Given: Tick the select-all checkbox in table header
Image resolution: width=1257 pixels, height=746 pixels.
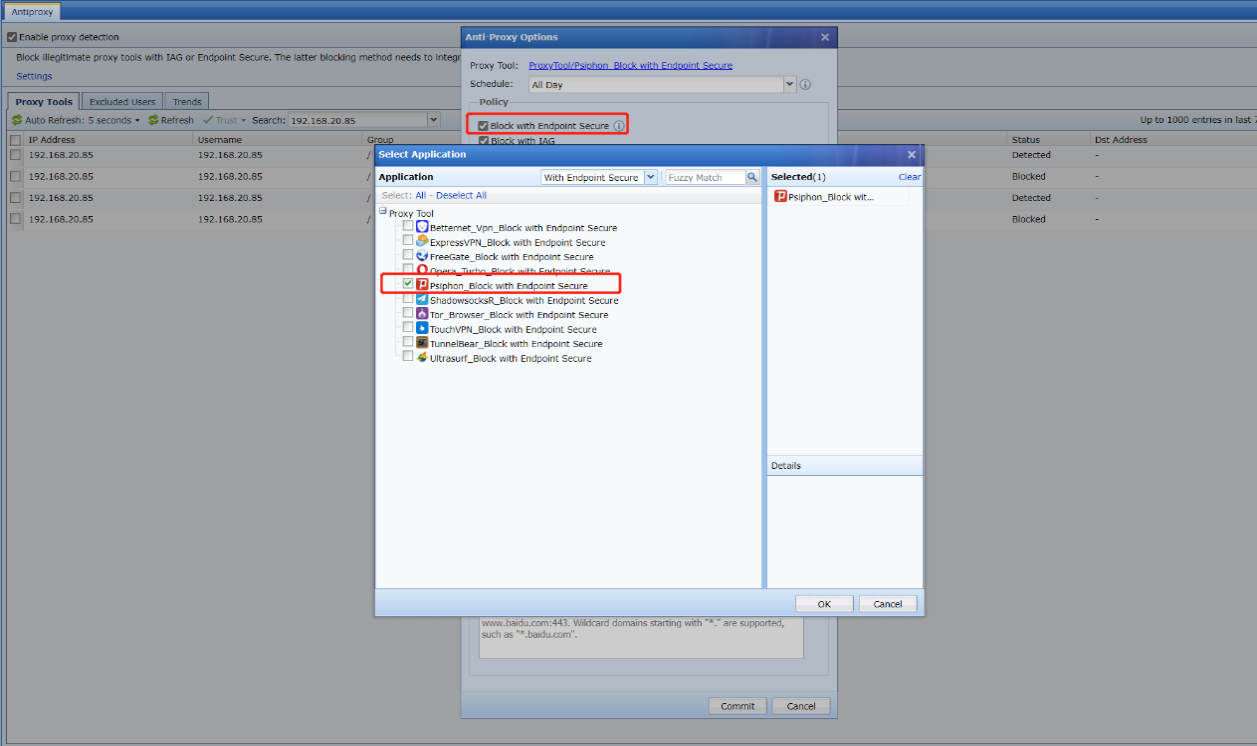Looking at the screenshot, I should point(15,140).
